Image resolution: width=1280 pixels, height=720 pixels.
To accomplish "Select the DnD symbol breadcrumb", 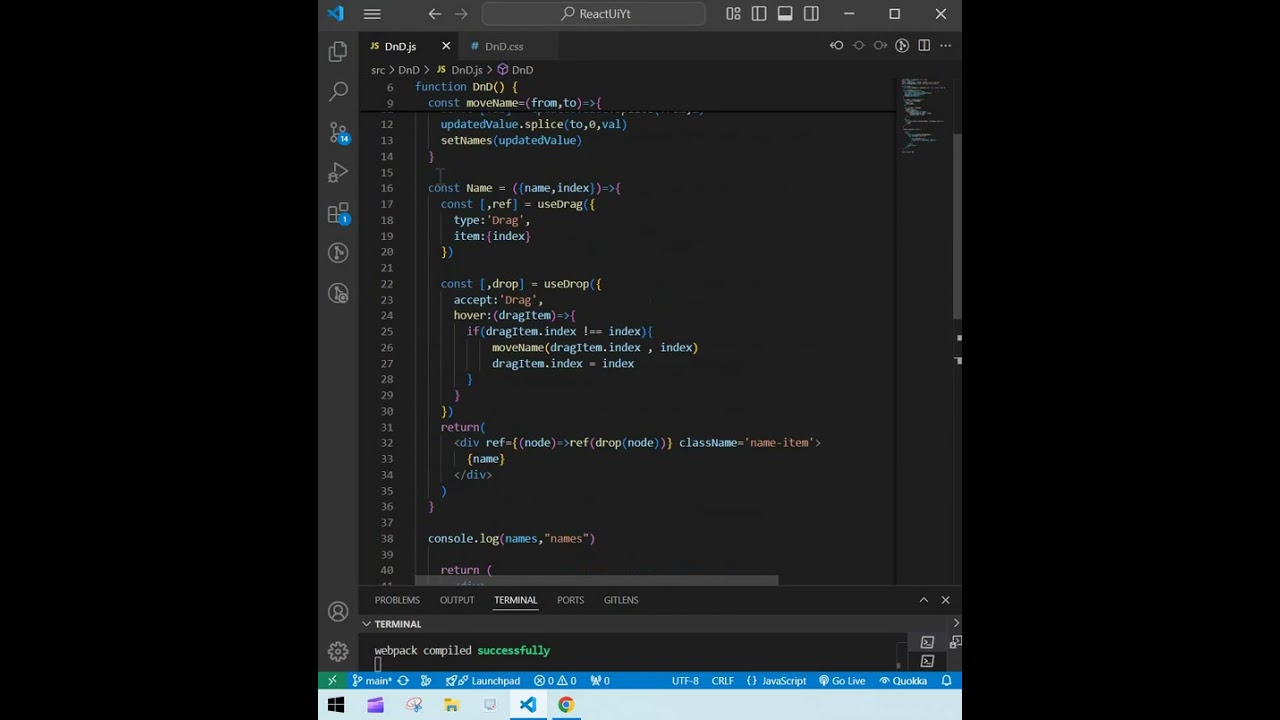I will pos(515,70).
